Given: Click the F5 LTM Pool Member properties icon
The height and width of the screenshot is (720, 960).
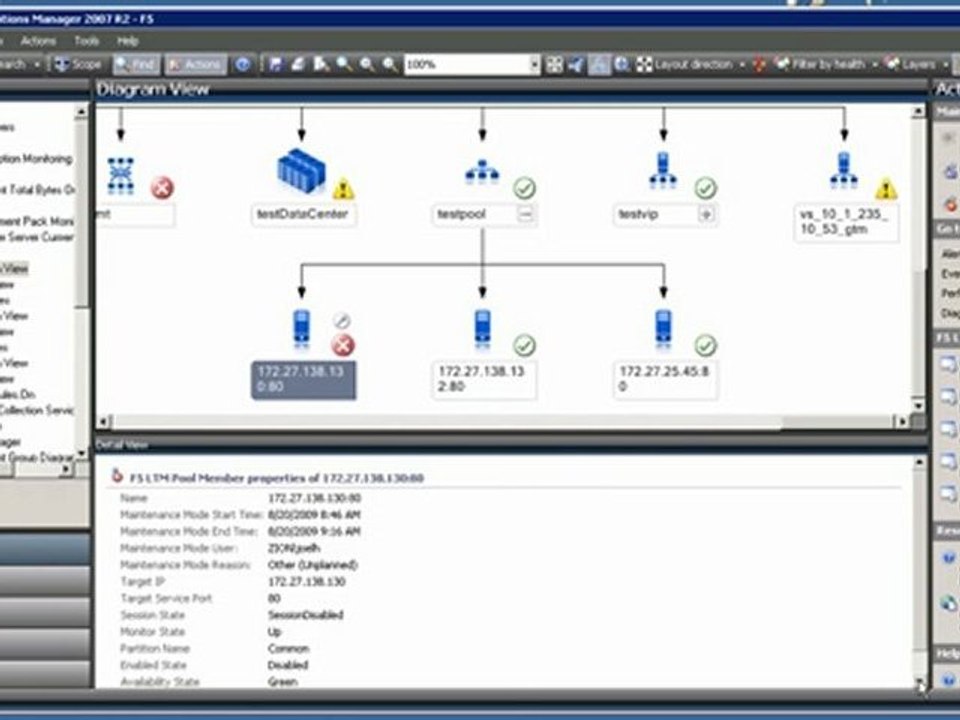Looking at the screenshot, I should [x=117, y=476].
